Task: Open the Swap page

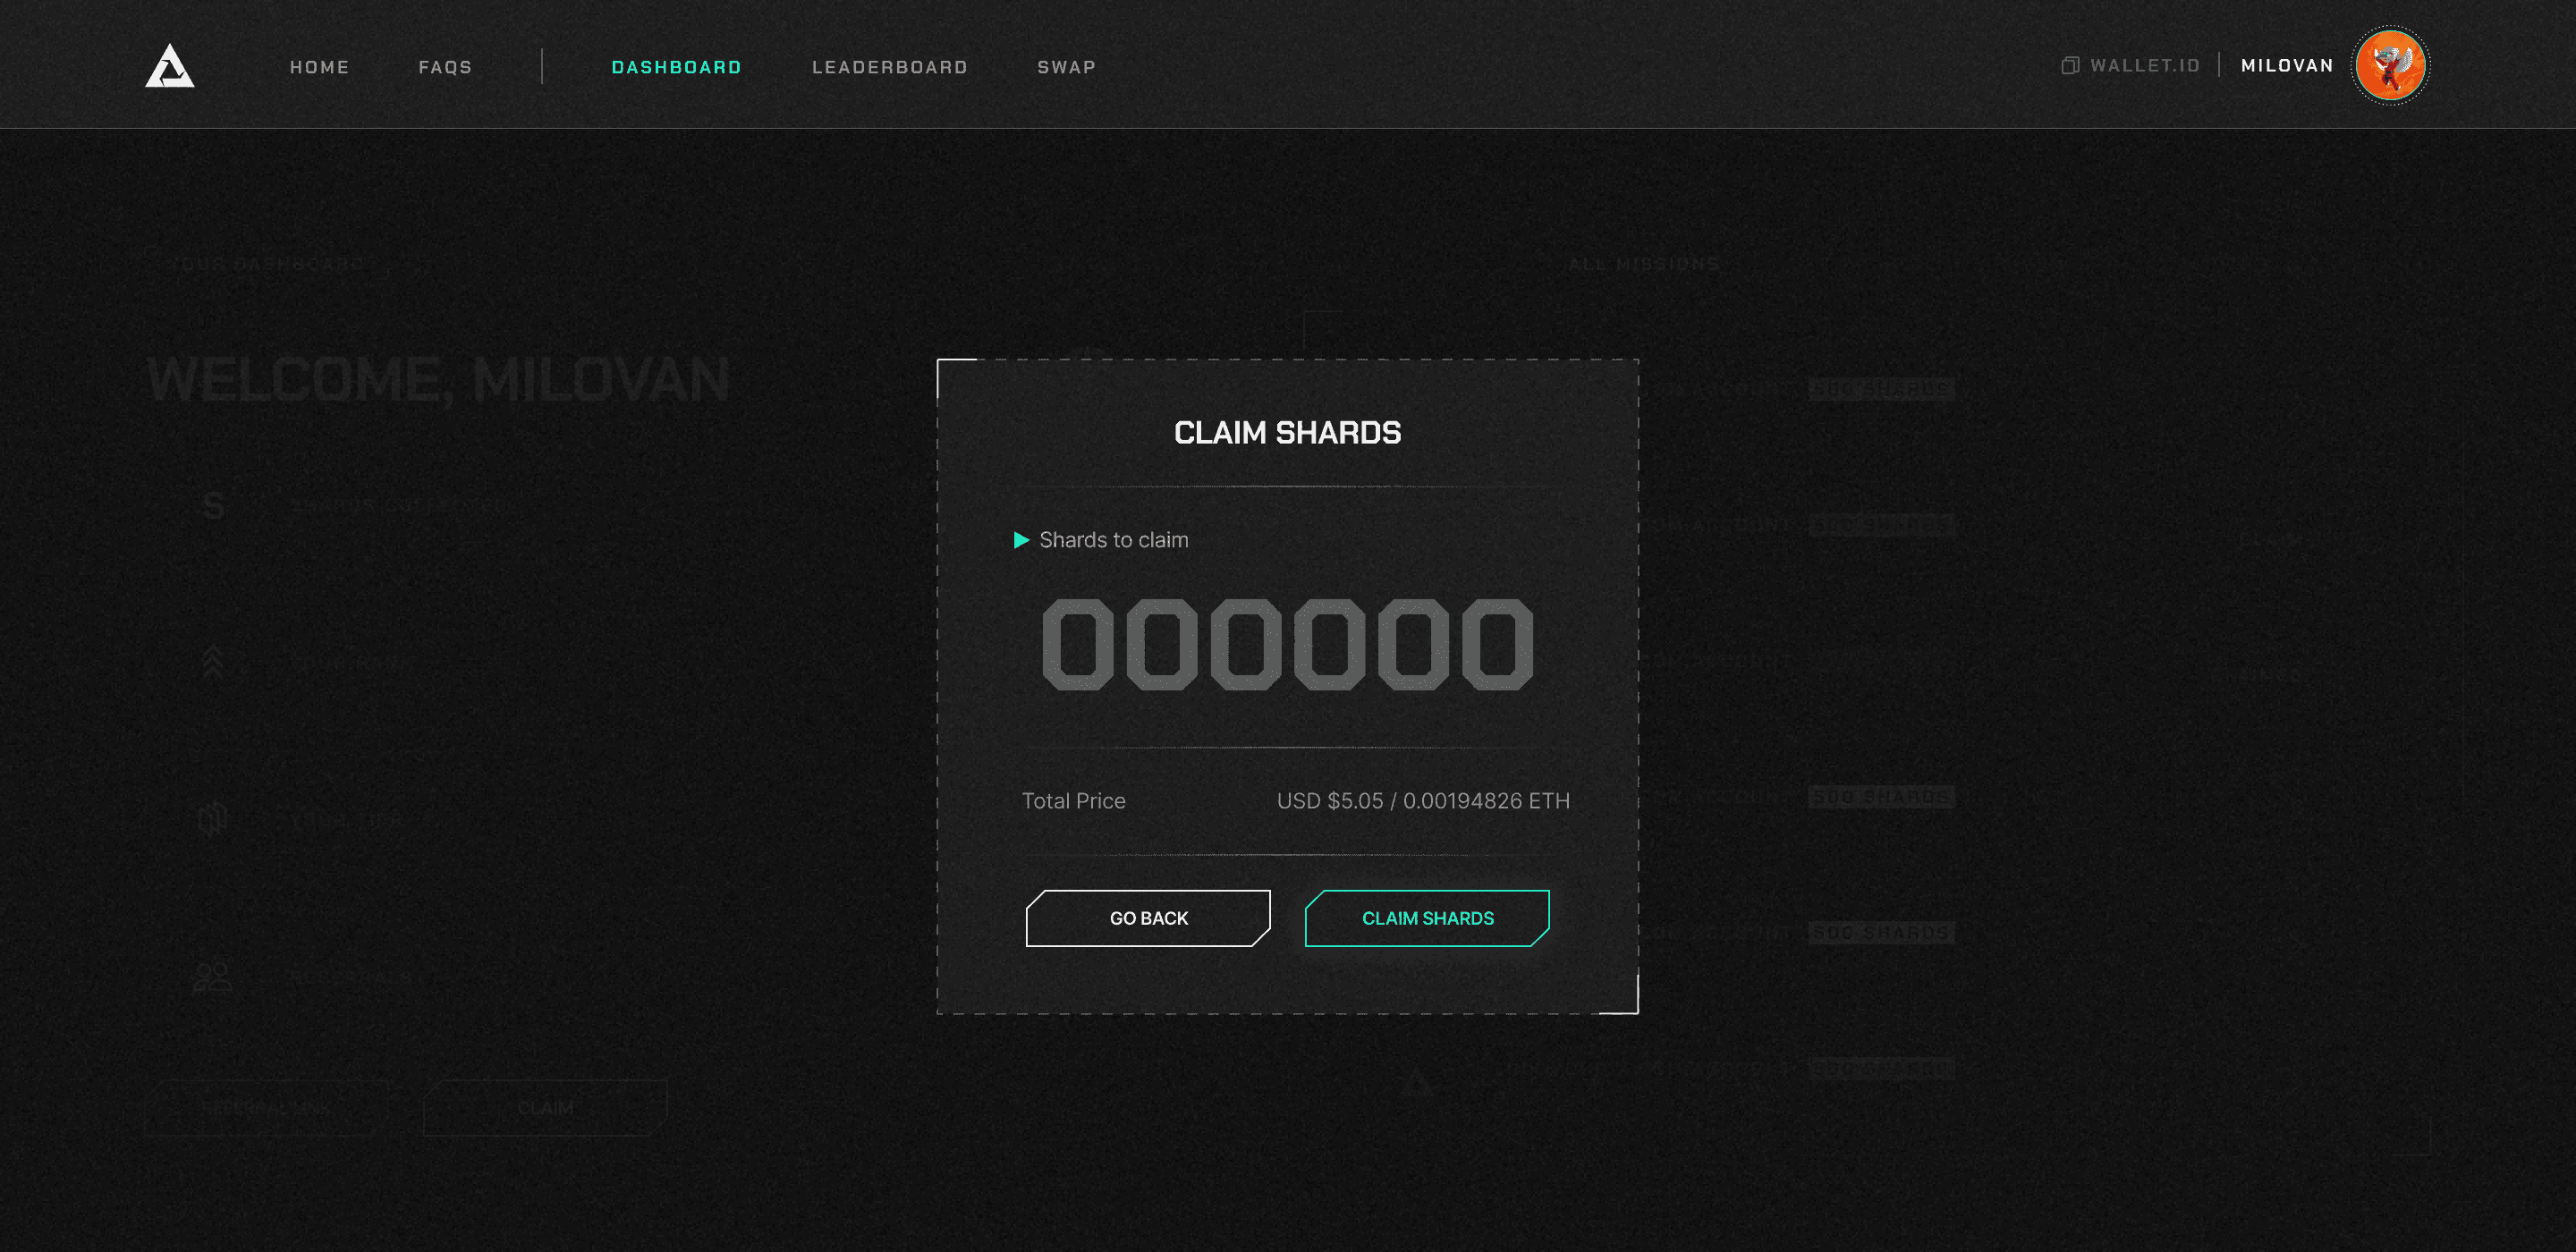Action: tap(1066, 67)
